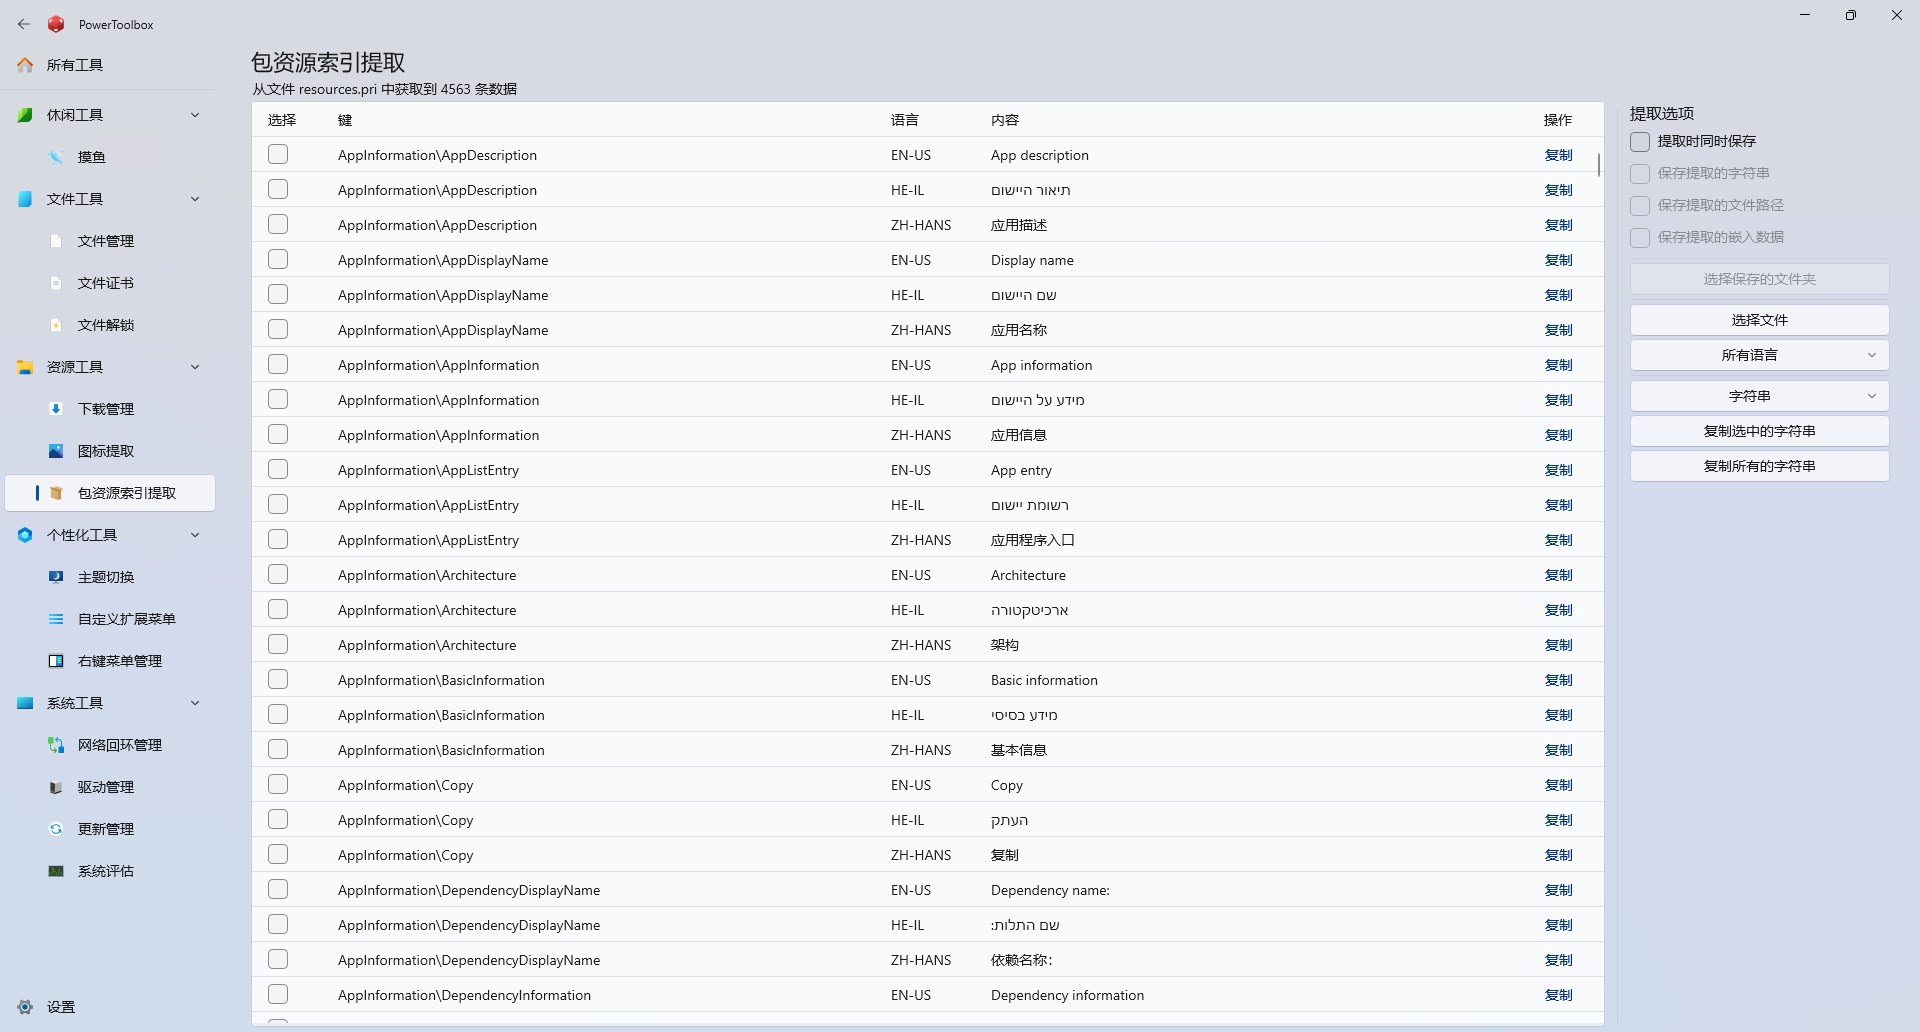The height and width of the screenshot is (1032, 1920).
Task: Open 下载管理 download icon
Action: (57, 409)
